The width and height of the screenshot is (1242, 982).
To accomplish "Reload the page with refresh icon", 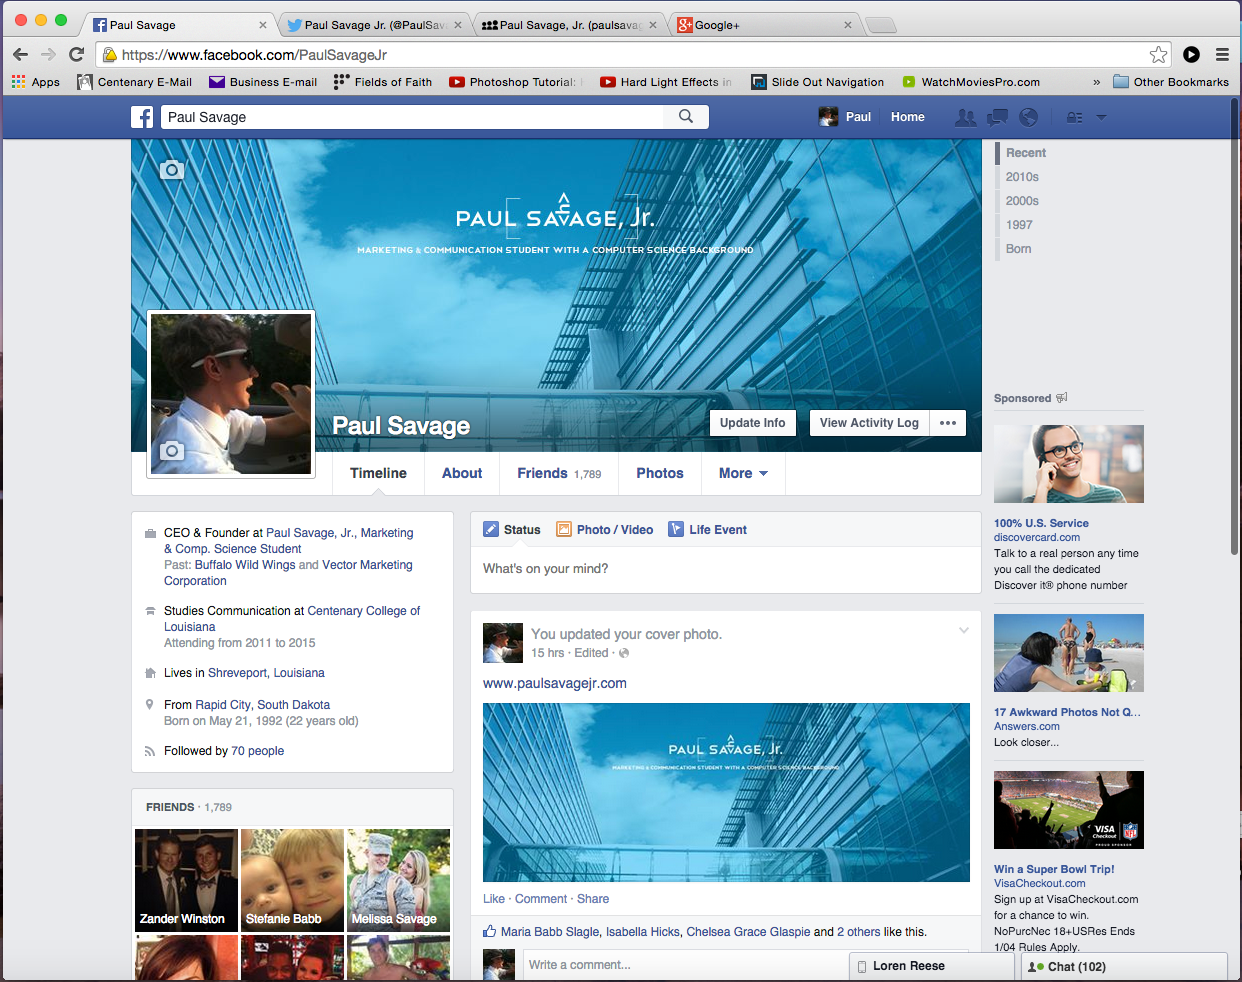I will click(x=76, y=54).
